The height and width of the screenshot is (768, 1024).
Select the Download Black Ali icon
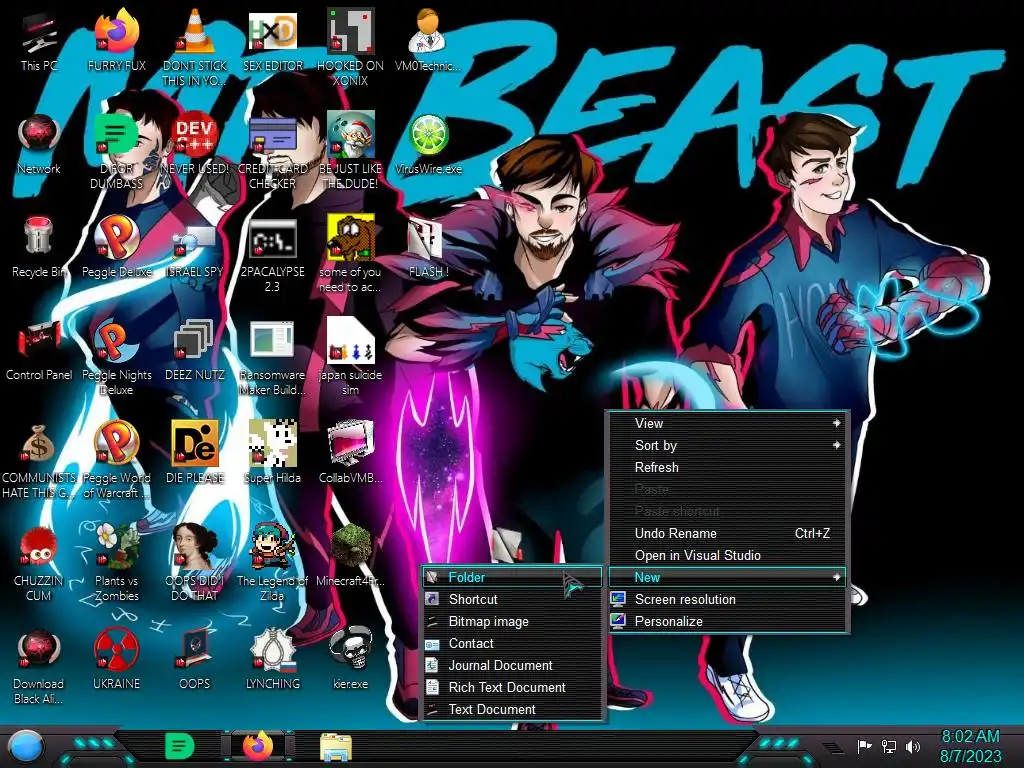pos(39,666)
